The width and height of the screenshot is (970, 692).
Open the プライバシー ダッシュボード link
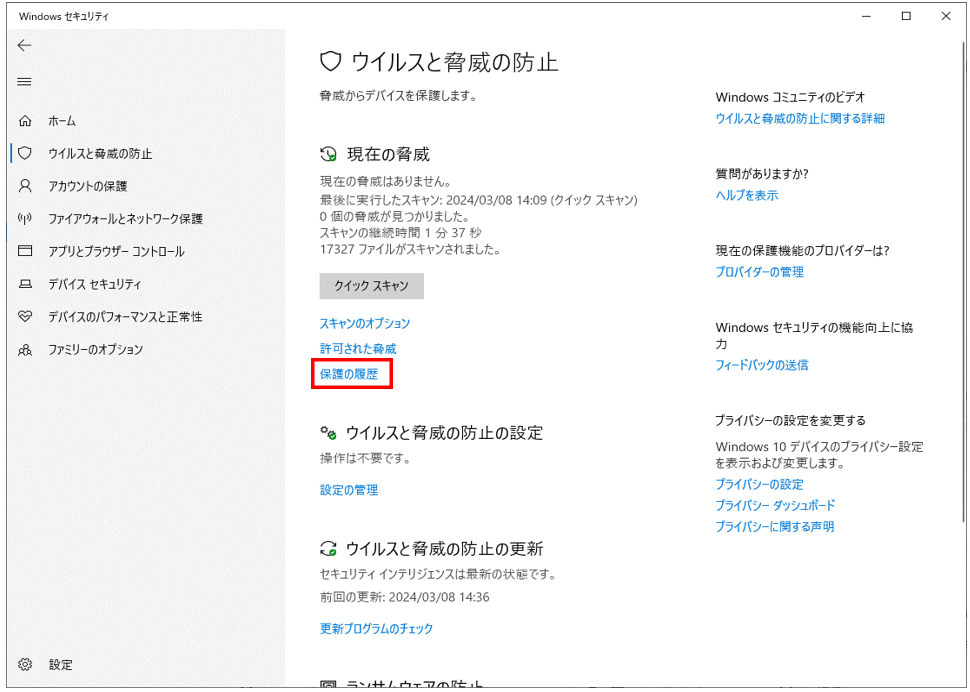[775, 505]
